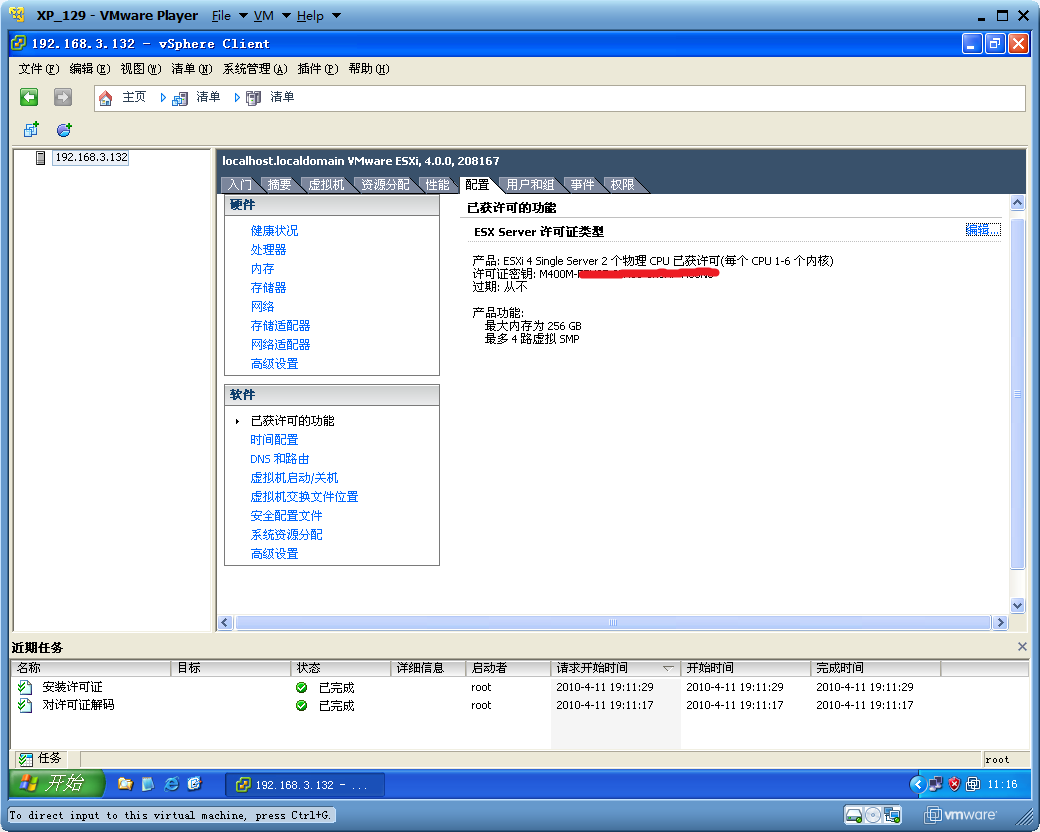Switch to the 摘要 tab

279,185
